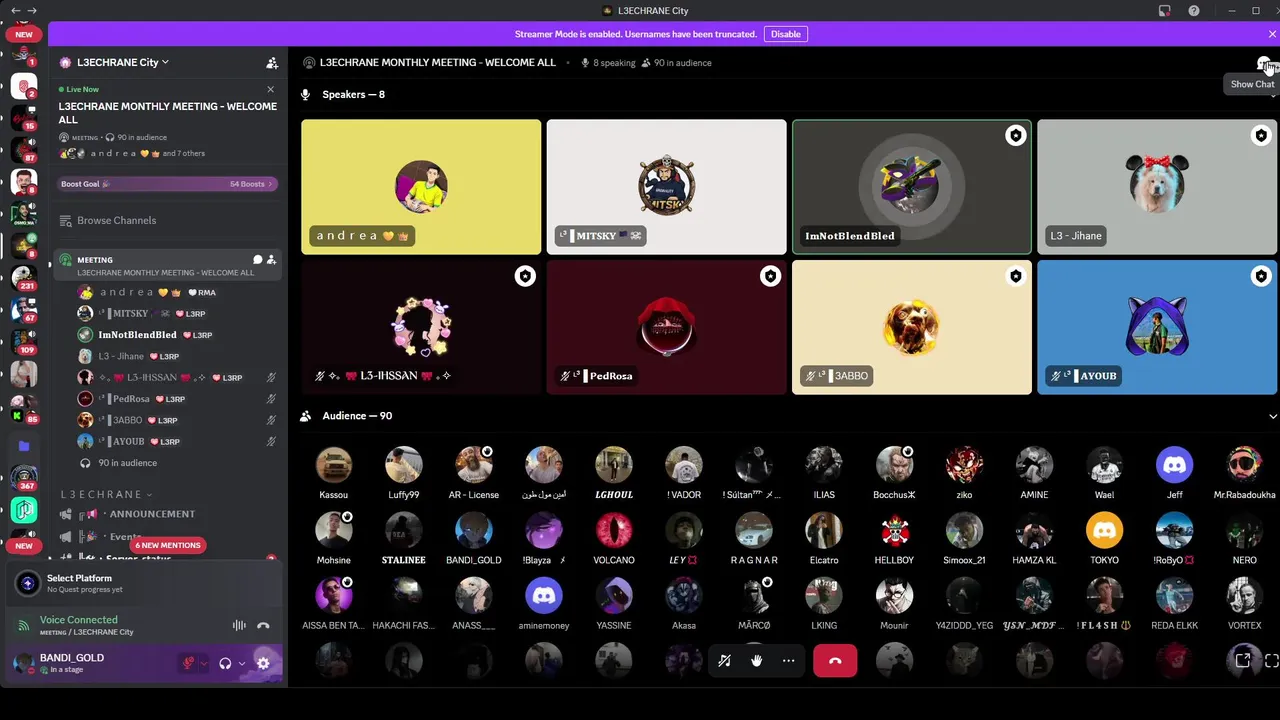Screen dimensions: 1280x720
Task: Toggle music mute in stage controls
Action: click(x=725, y=661)
